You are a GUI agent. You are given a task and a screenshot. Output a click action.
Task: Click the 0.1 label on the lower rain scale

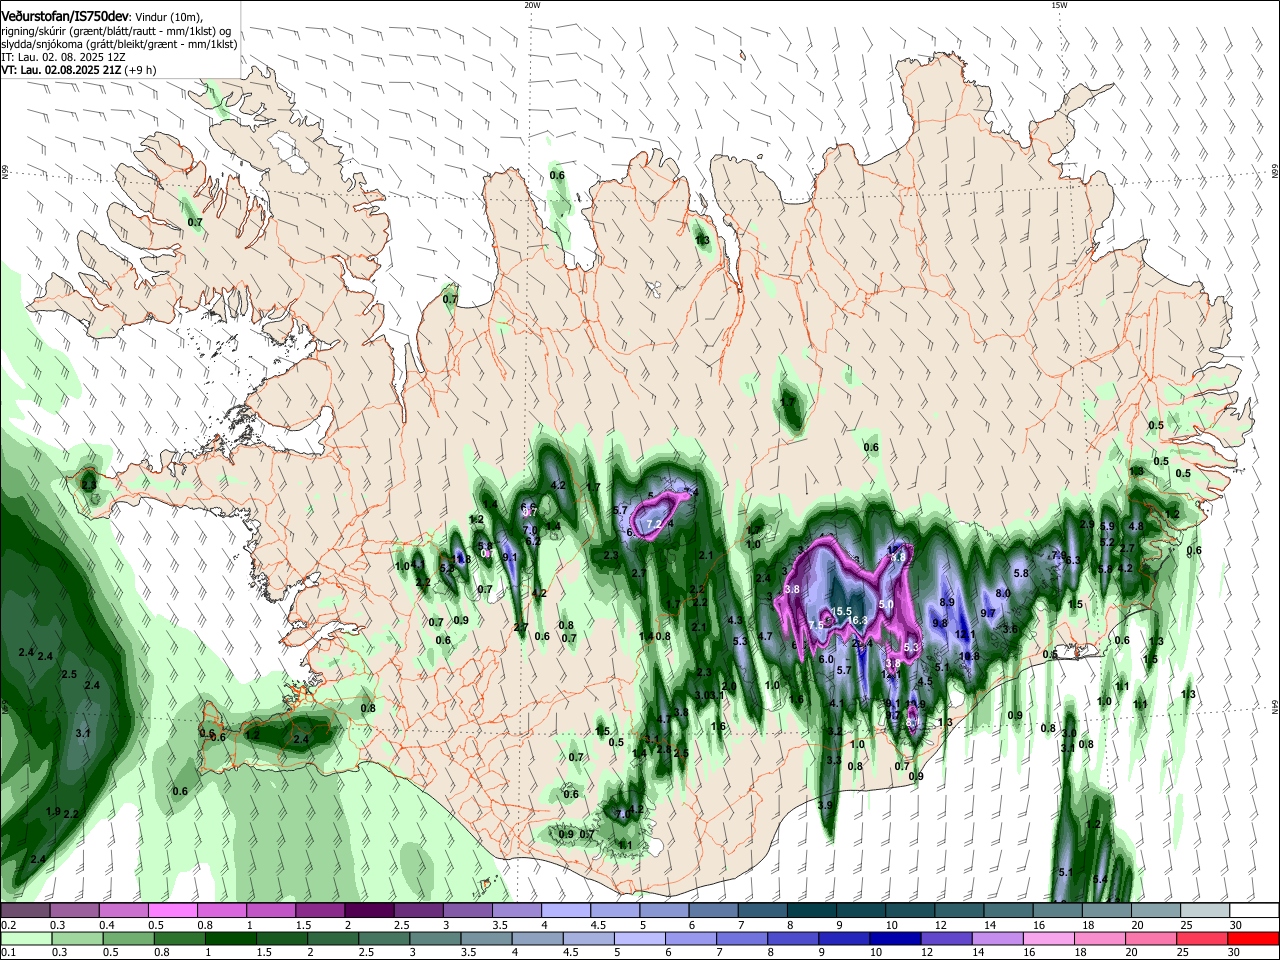click(8, 953)
